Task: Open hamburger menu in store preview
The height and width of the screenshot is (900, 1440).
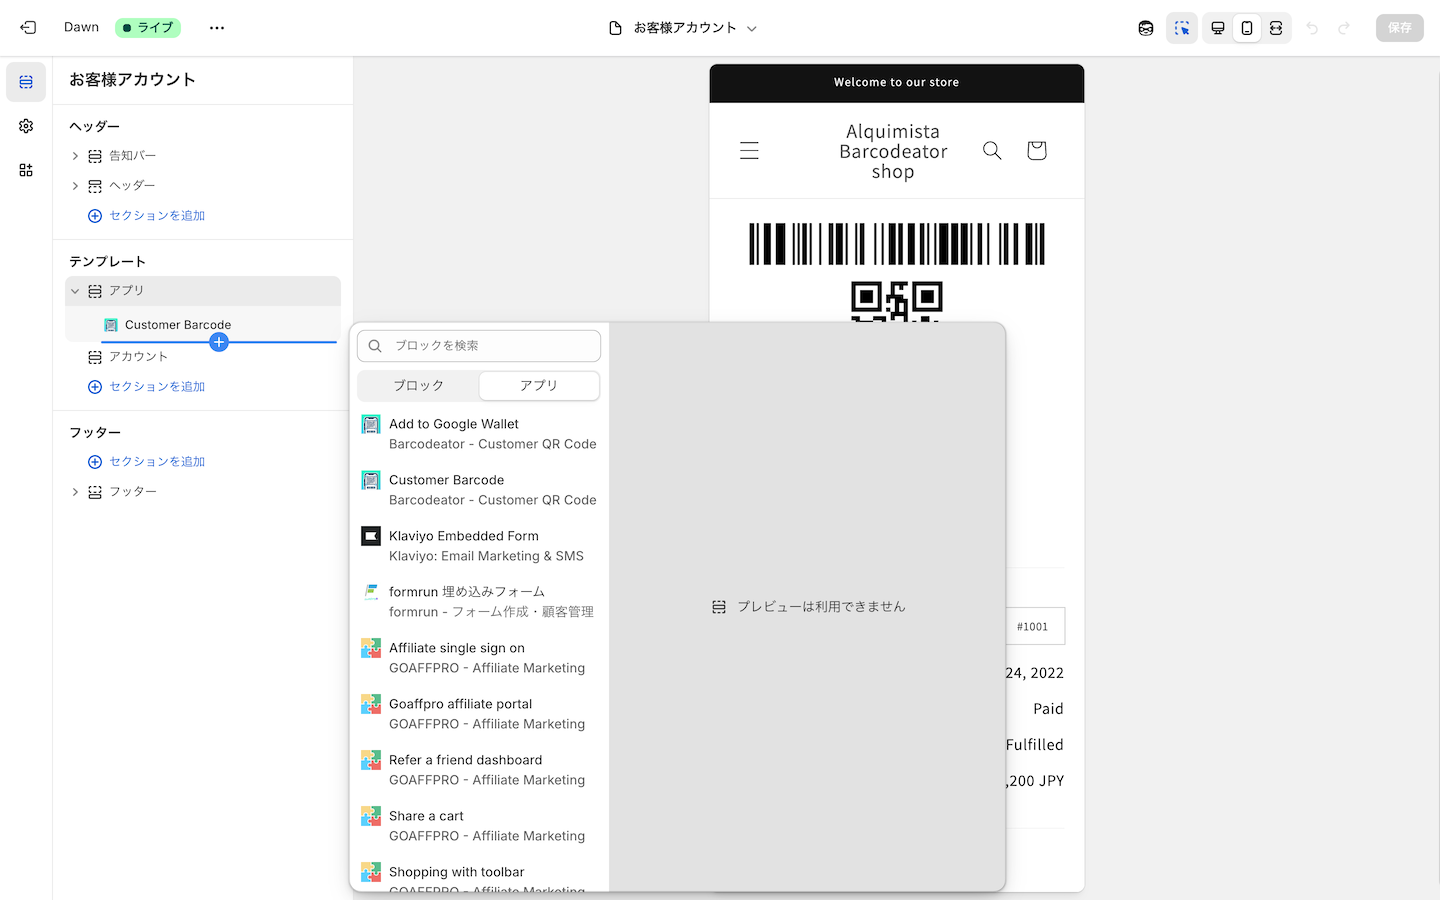Action: 749,150
